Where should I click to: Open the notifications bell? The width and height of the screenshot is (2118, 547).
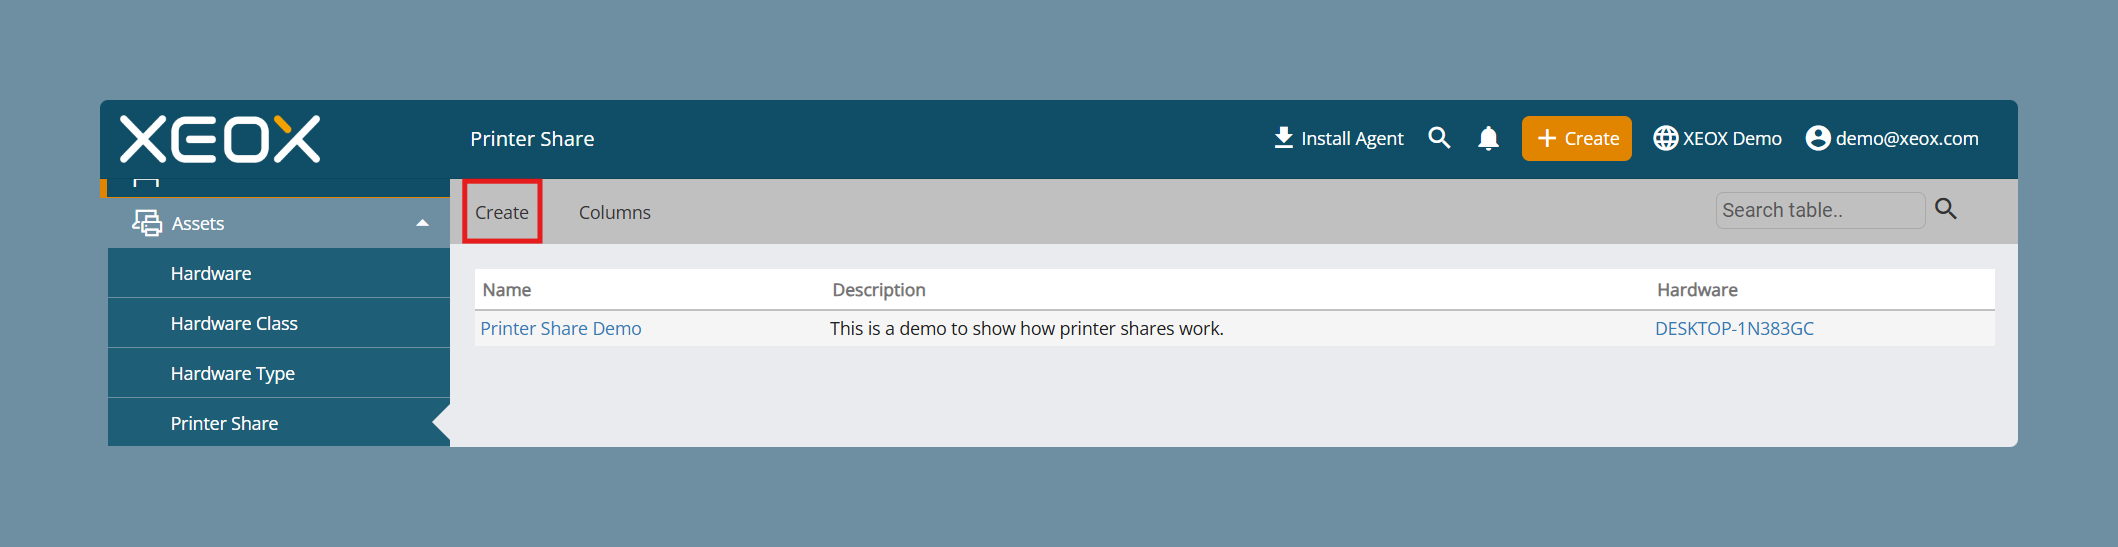(1488, 138)
